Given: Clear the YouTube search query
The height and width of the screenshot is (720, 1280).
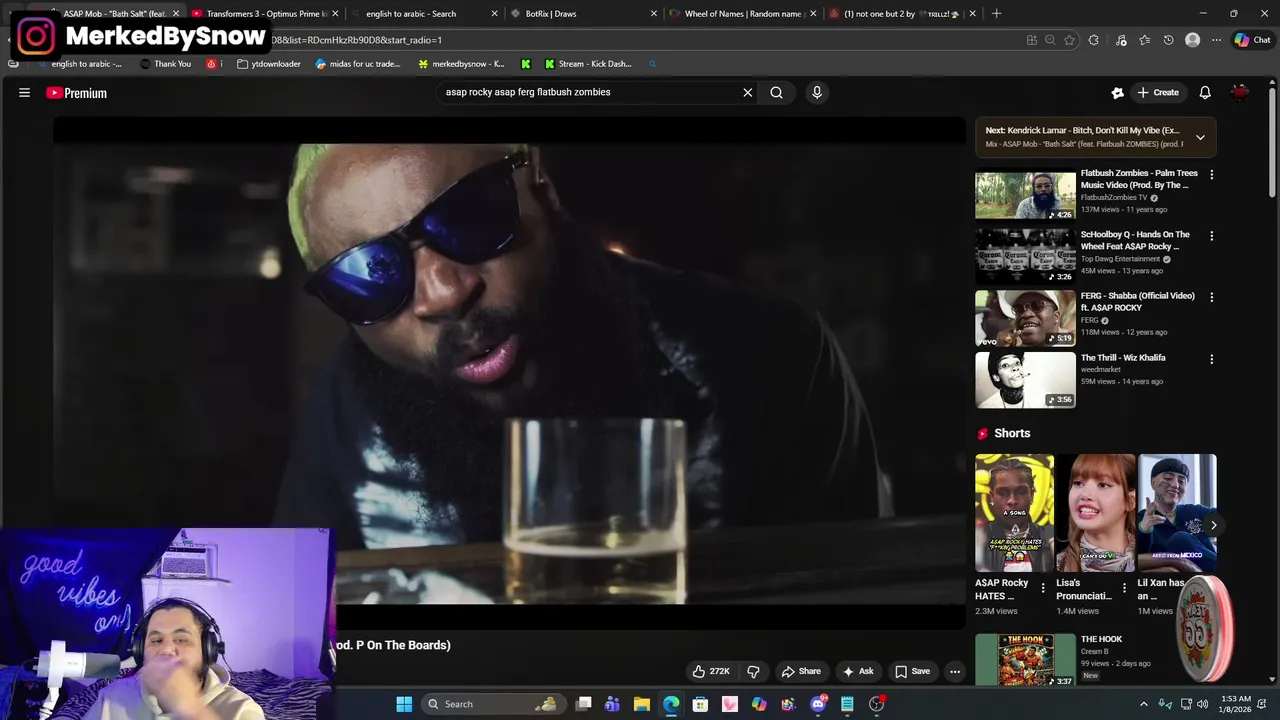Looking at the screenshot, I should pyautogui.click(x=747, y=92).
